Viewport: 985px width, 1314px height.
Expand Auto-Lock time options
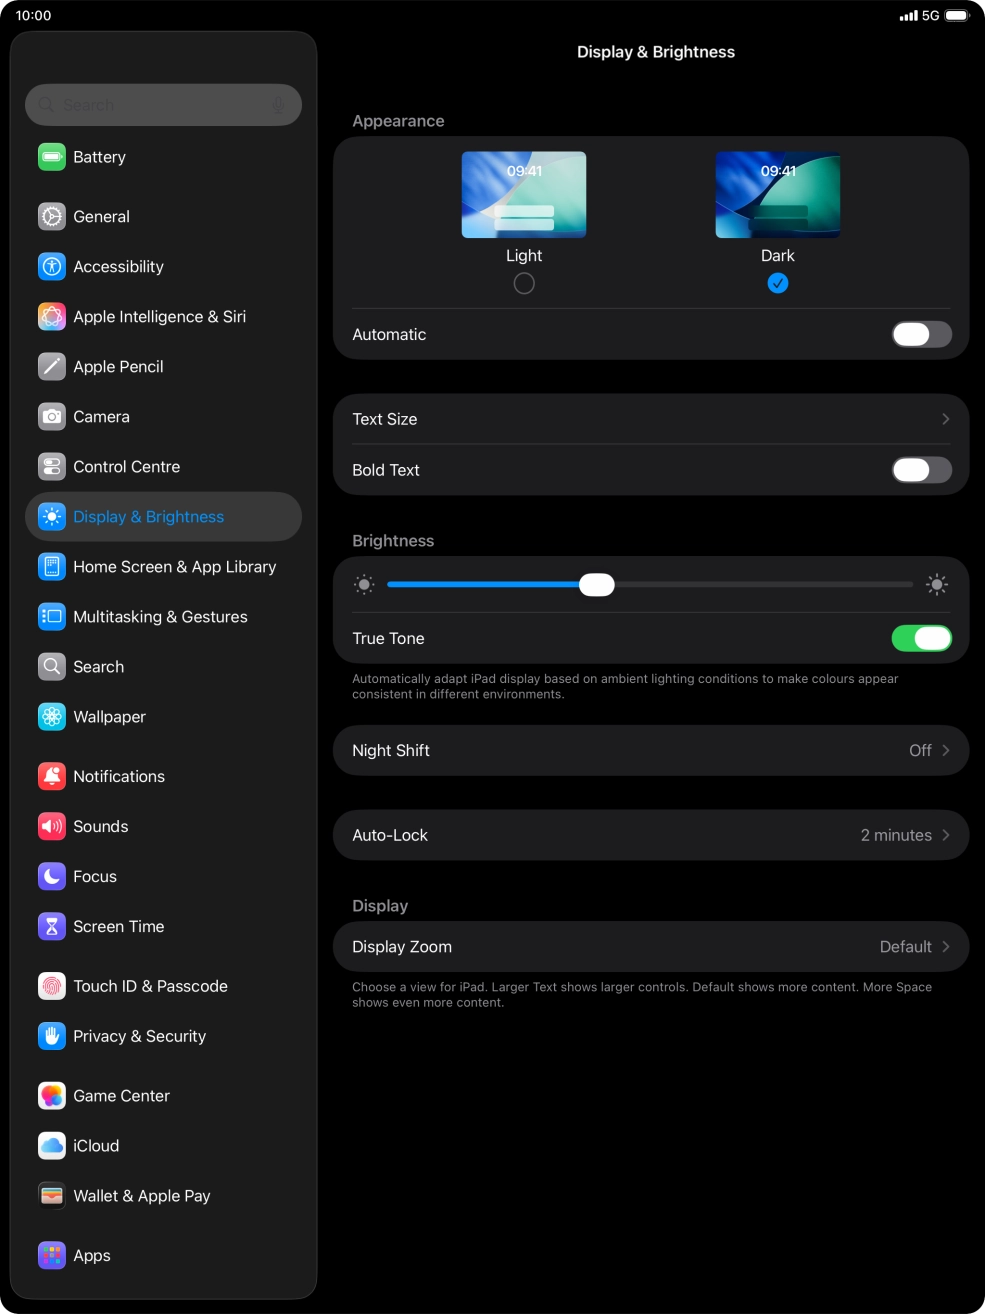[650, 835]
